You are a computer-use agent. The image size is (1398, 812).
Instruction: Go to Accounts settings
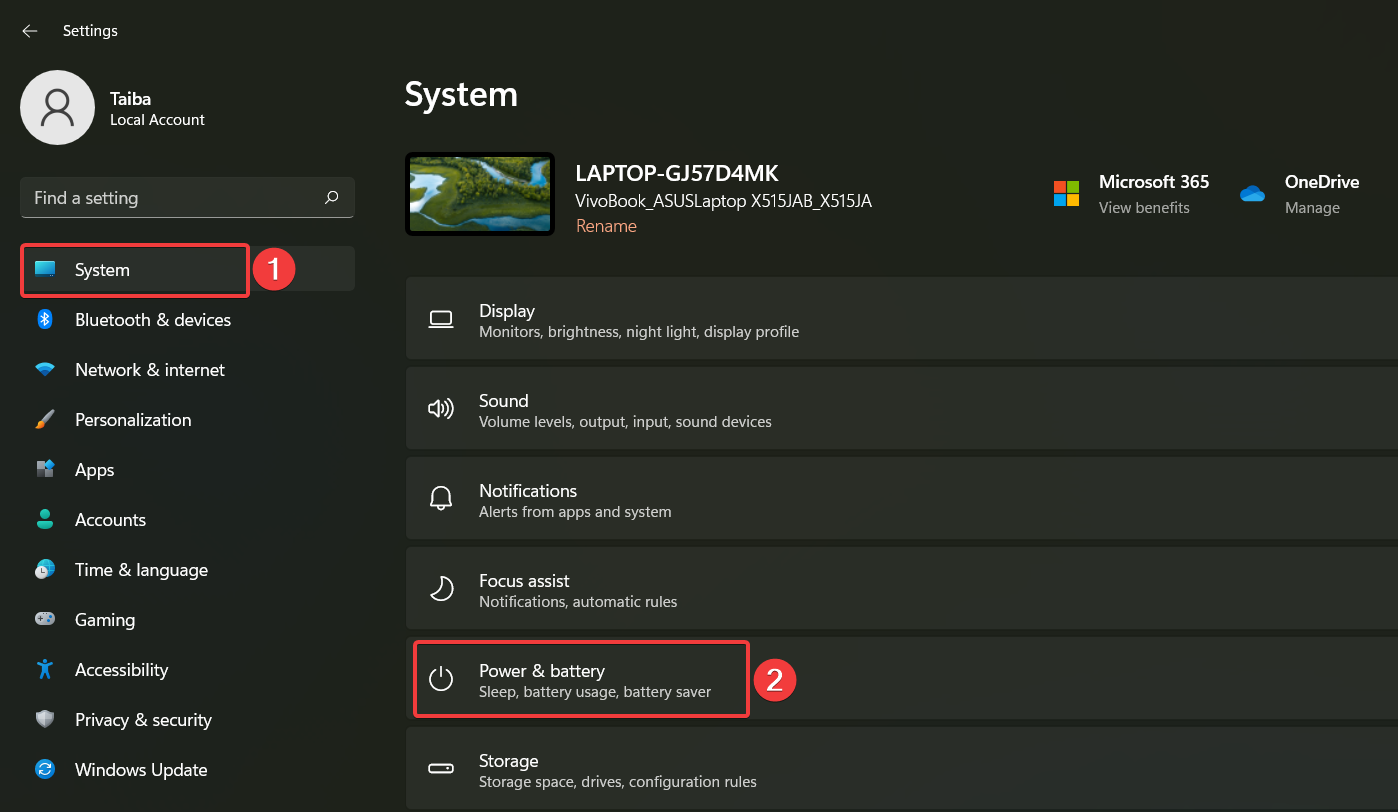tap(110, 520)
